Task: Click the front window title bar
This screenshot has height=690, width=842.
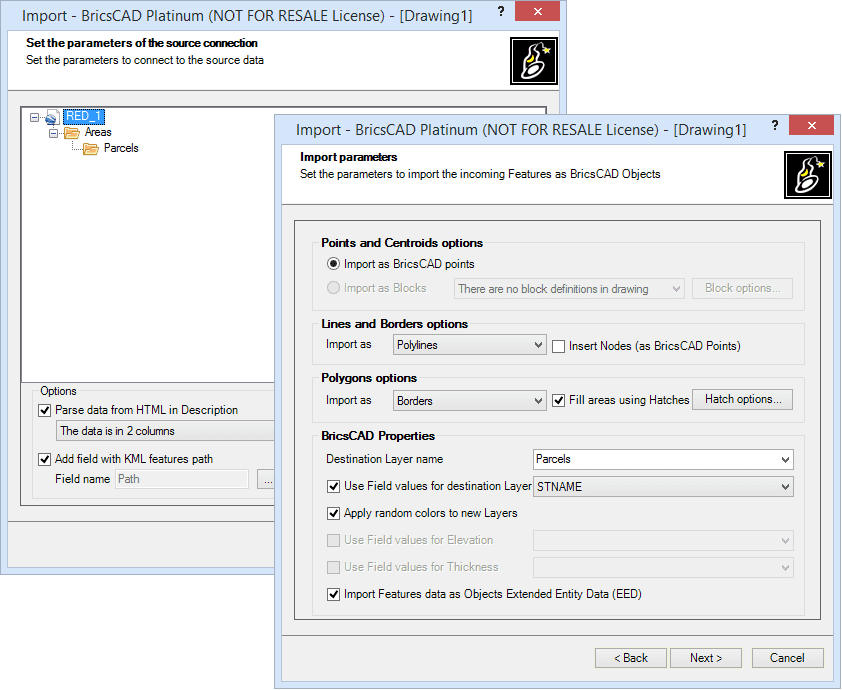Action: click(521, 129)
